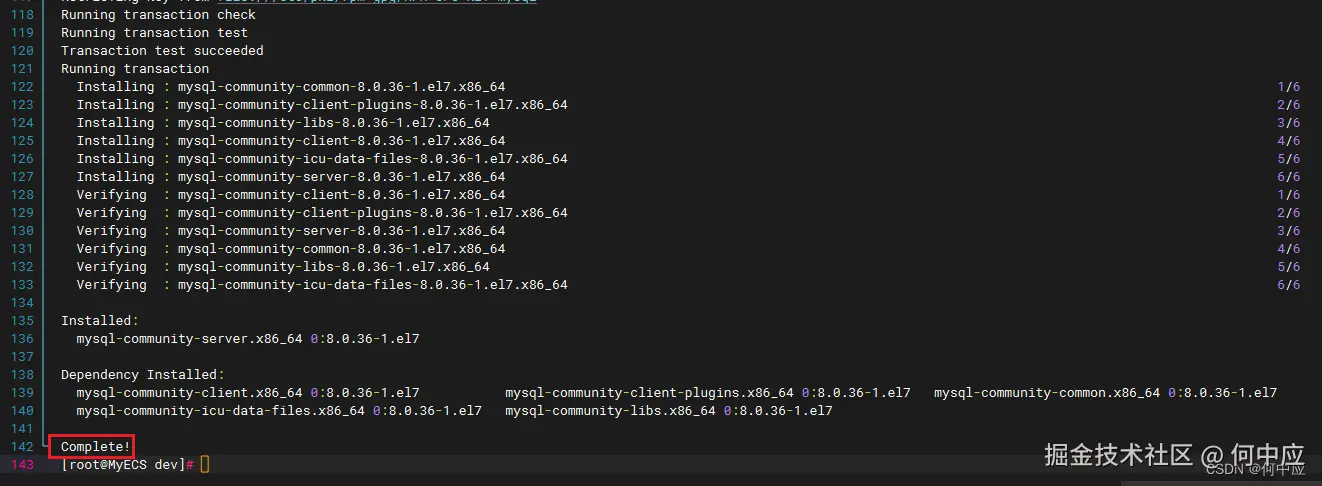Click 'Installed:' heading on line 135
This screenshot has width=1322, height=486.
tap(96, 320)
